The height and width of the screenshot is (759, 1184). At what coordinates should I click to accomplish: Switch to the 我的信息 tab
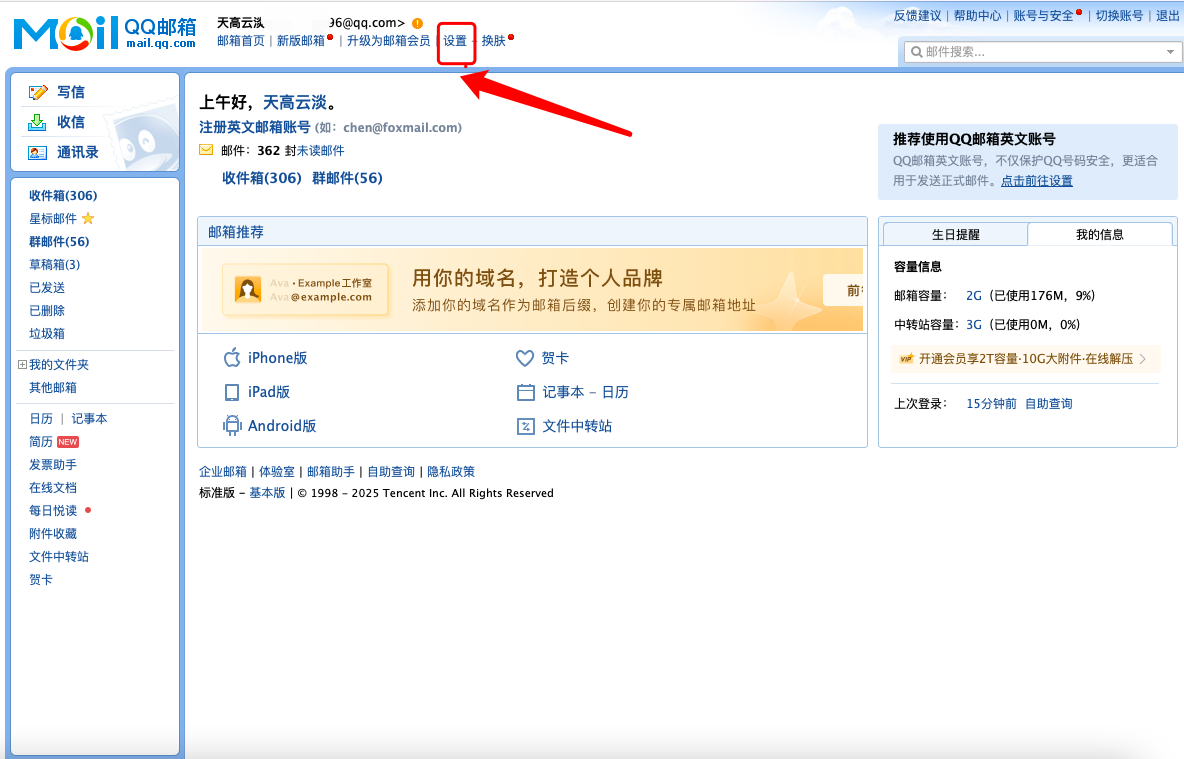tap(1099, 235)
